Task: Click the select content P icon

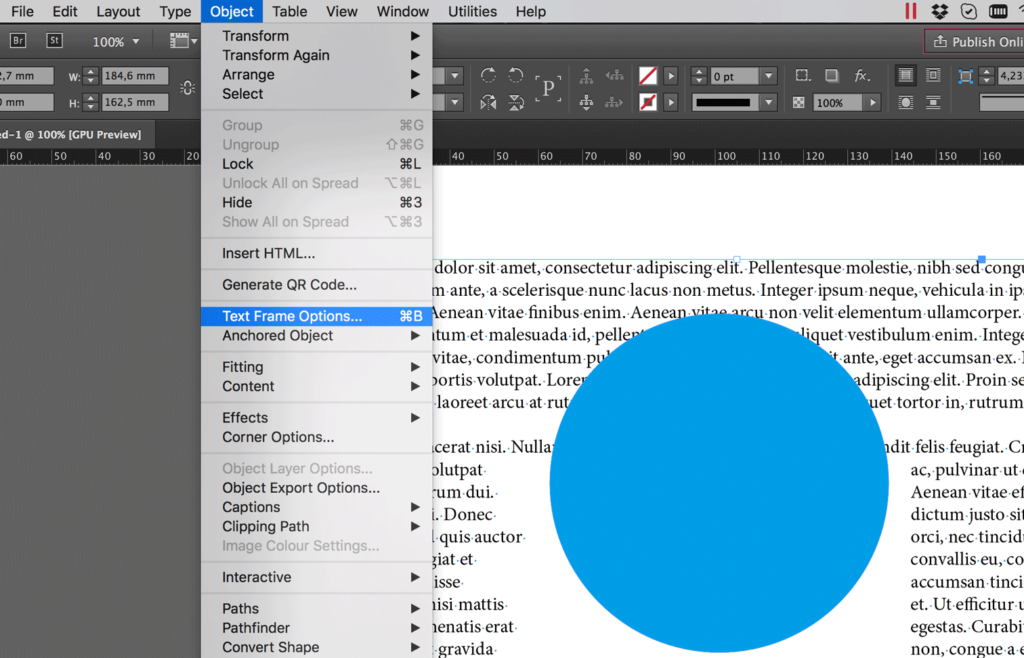Action: [547, 86]
